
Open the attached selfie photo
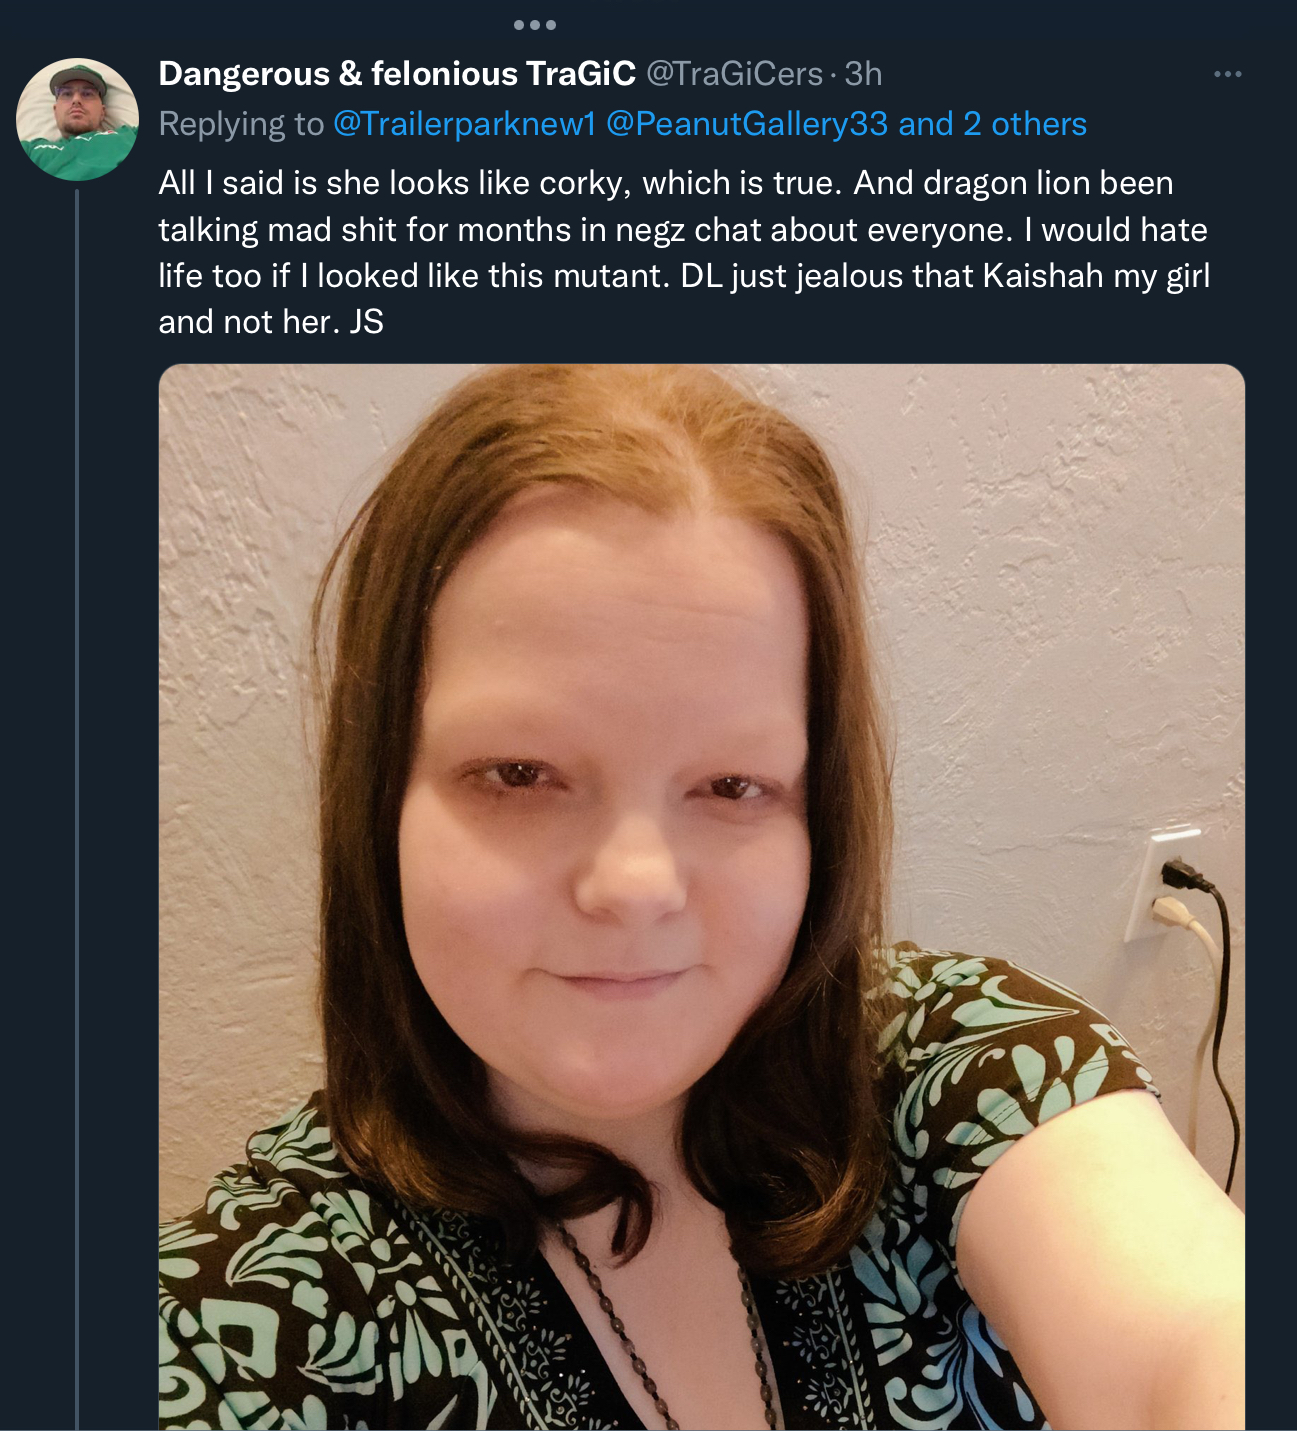(702, 897)
